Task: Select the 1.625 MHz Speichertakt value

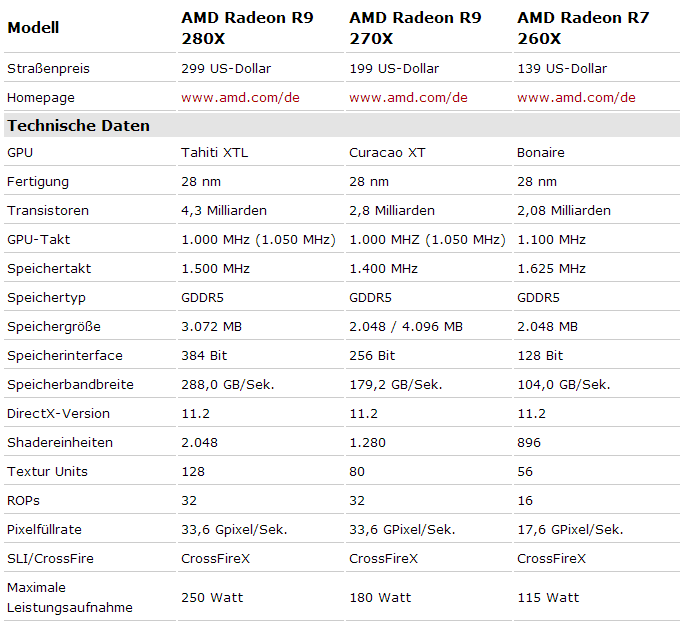Action: tap(551, 268)
